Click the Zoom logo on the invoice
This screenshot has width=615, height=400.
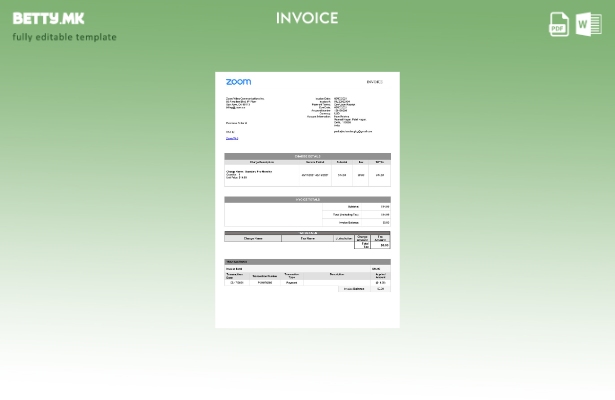click(238, 82)
